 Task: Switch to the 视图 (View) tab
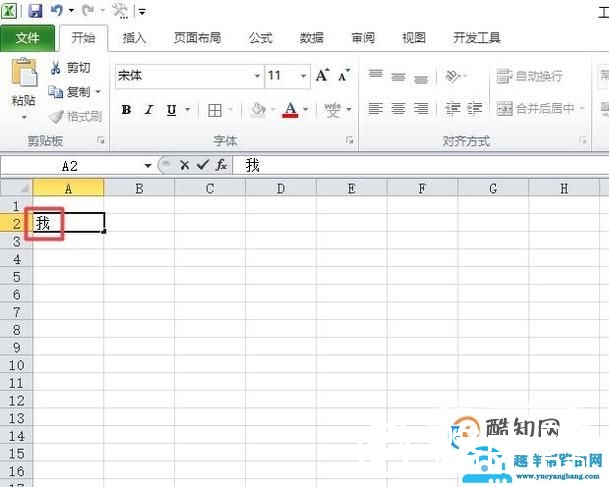414,38
